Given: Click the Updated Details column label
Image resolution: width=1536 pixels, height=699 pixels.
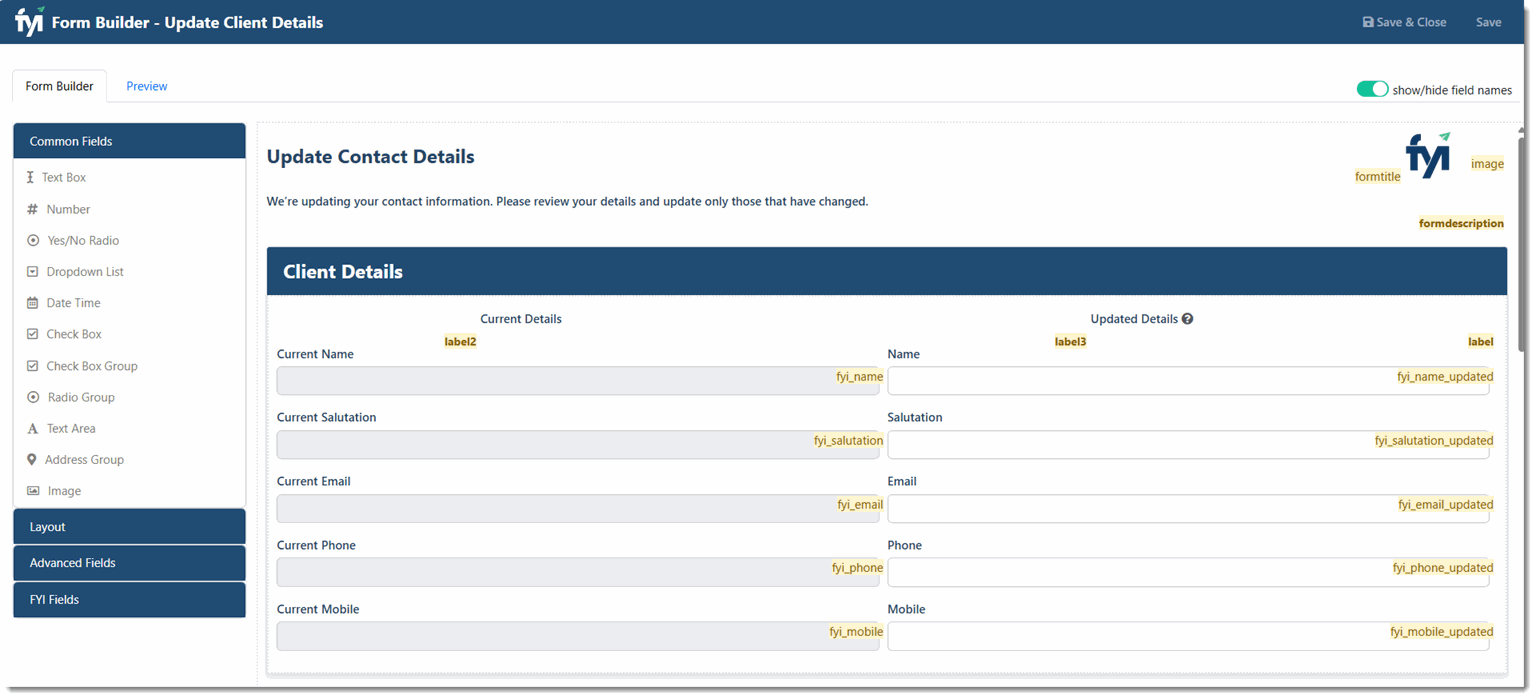Looking at the screenshot, I should point(1134,319).
